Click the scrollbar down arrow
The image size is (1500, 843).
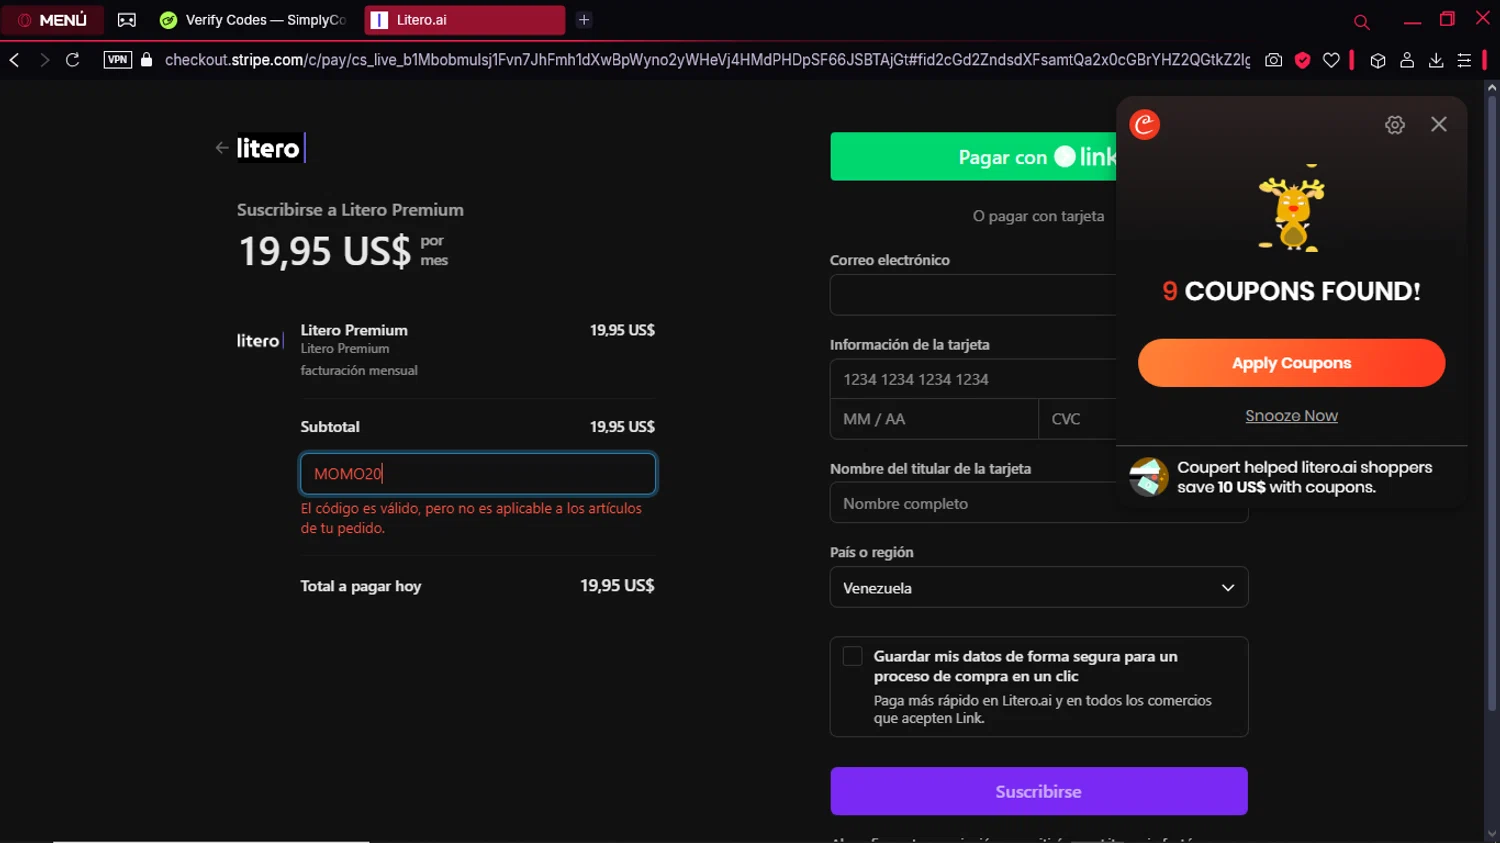pyautogui.click(x=1491, y=834)
